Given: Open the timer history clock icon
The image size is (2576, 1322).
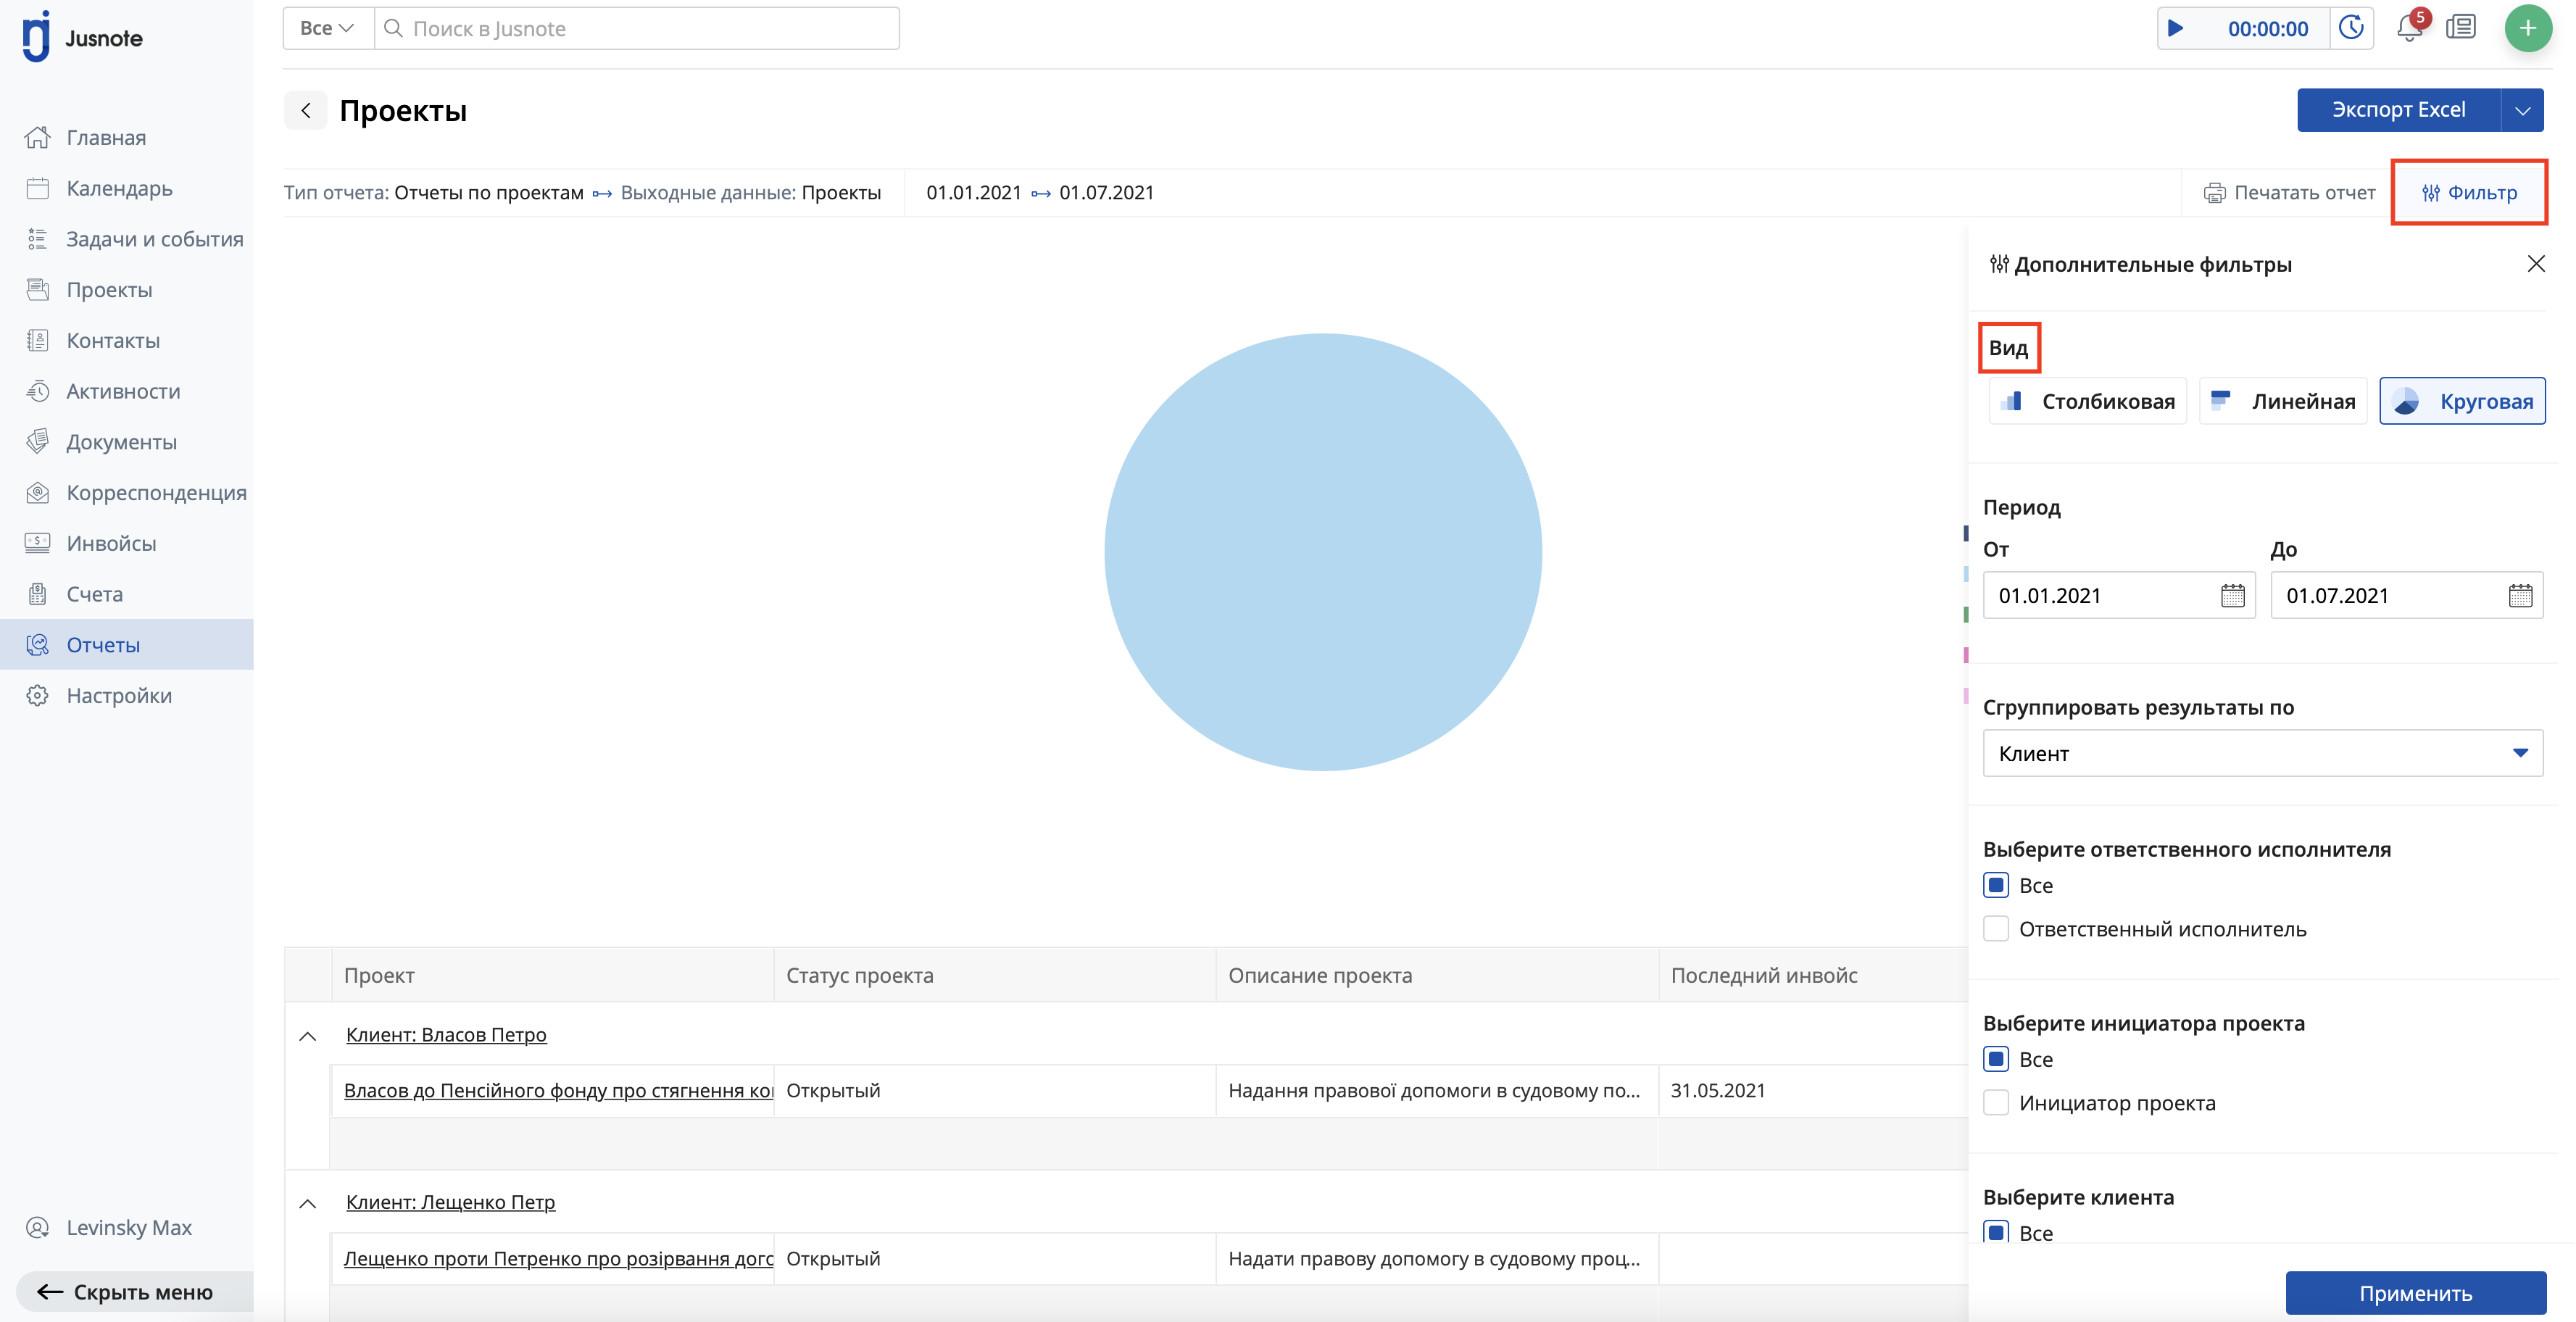Looking at the screenshot, I should tap(2352, 28).
